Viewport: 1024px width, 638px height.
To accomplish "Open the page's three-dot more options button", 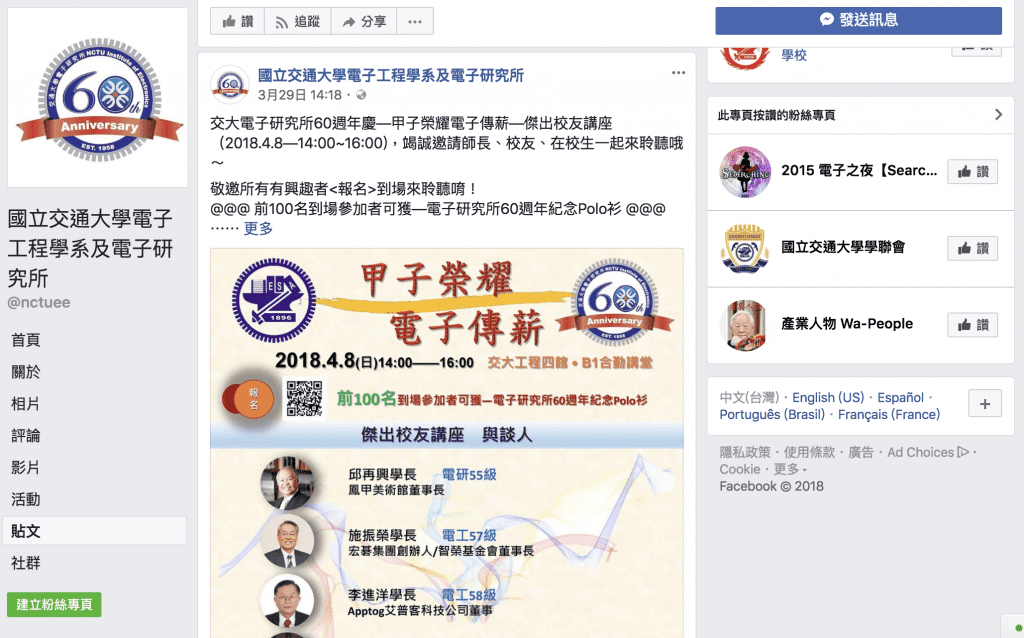I will tap(415, 22).
